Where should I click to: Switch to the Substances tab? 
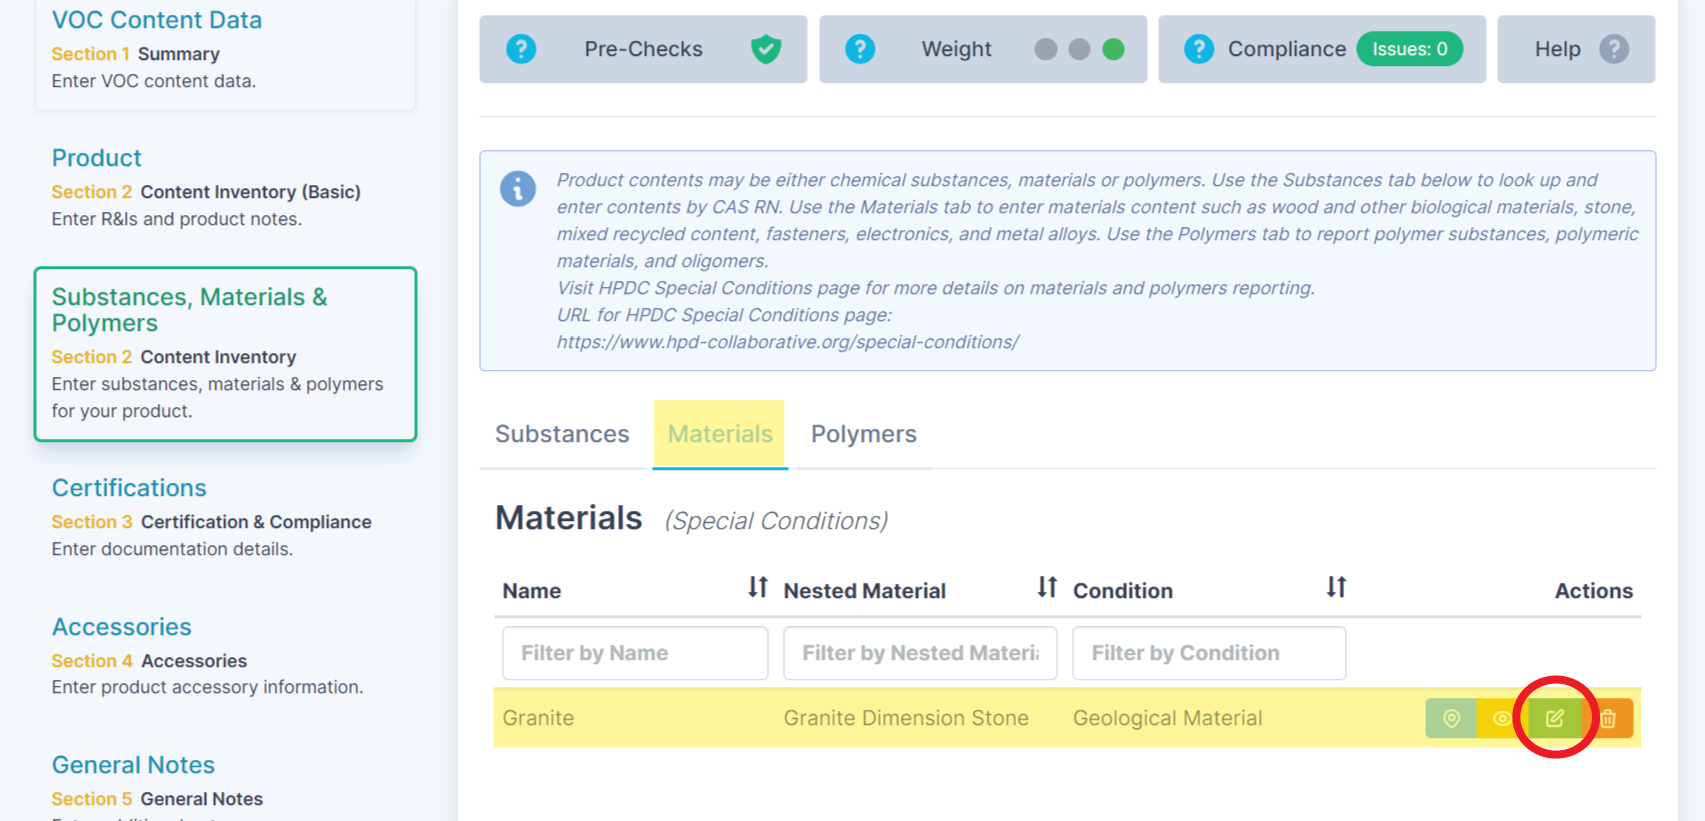coord(562,434)
